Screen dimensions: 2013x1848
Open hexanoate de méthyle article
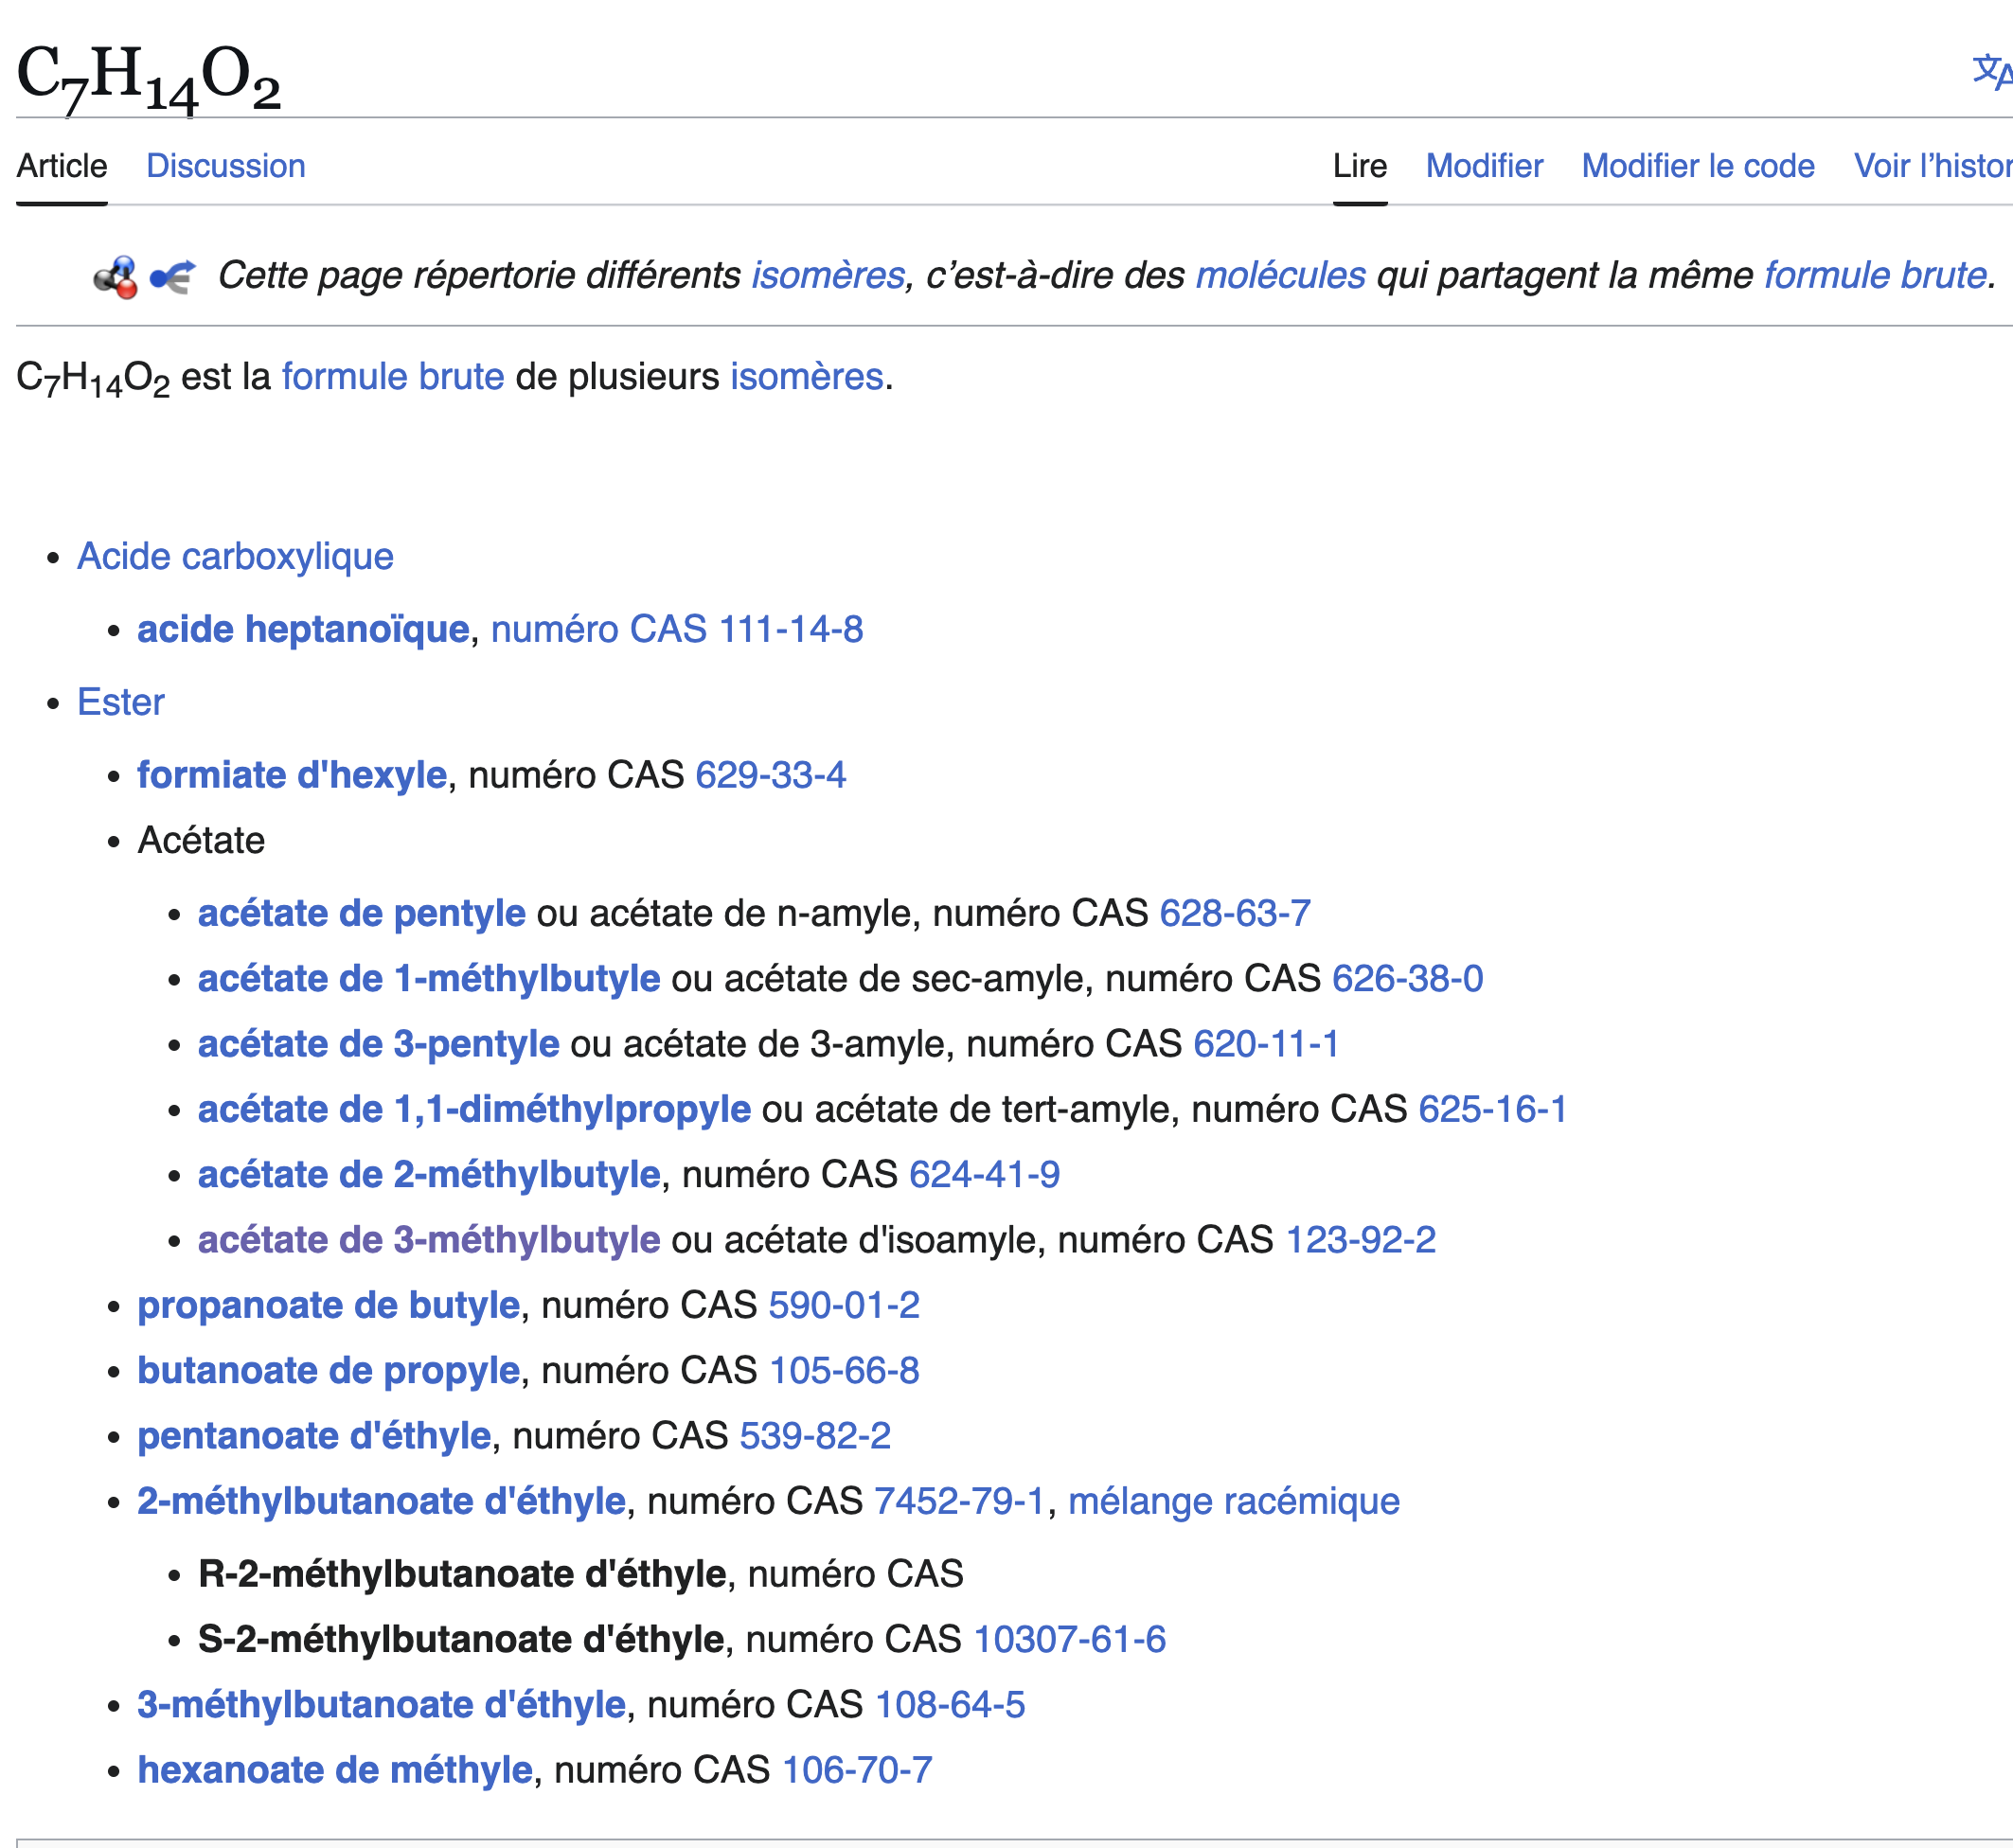335,1771
